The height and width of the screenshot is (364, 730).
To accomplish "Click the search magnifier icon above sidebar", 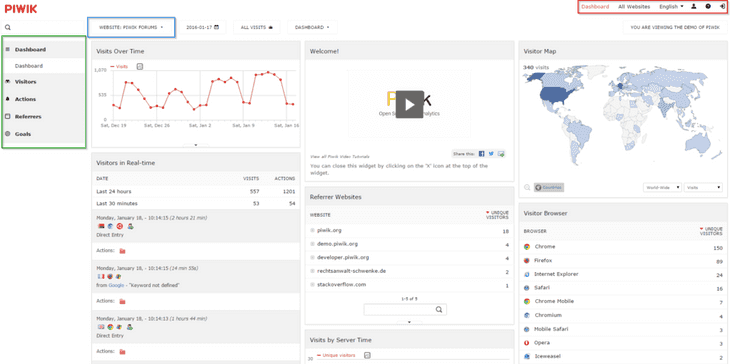I will click(x=8, y=27).
